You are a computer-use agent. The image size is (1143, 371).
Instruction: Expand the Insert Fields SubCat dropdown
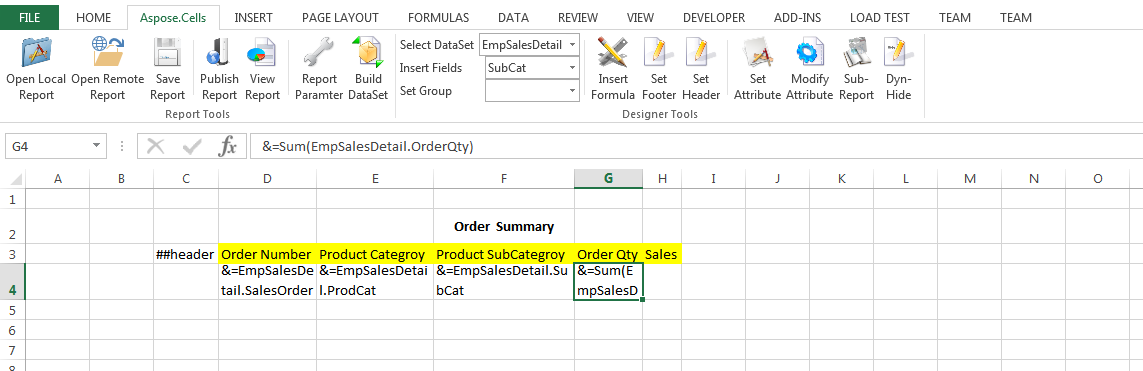pos(572,68)
